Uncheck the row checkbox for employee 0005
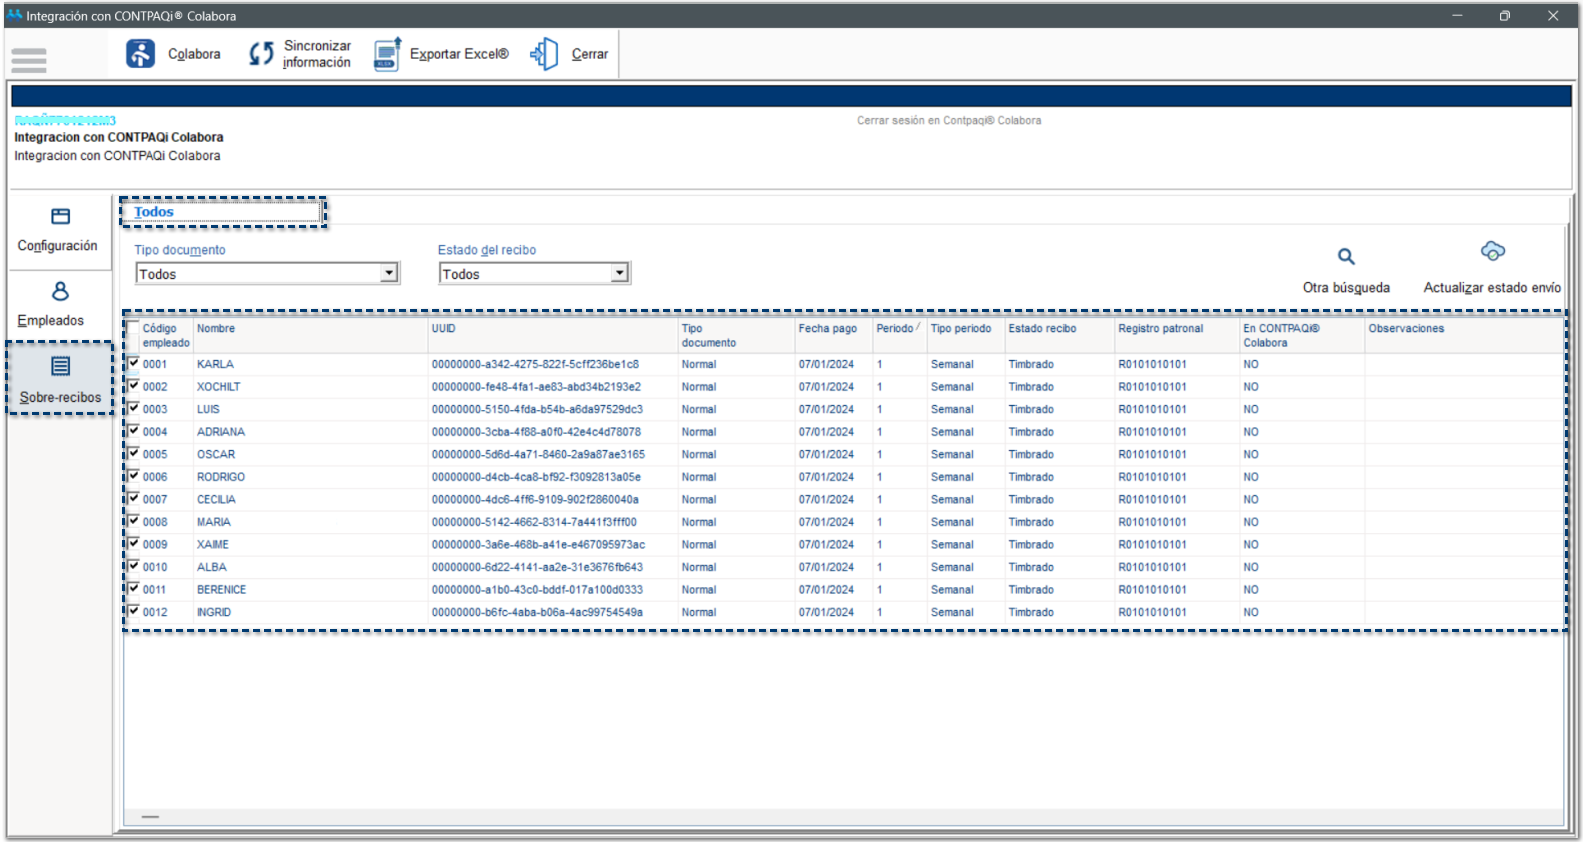Screen dimensions: 1583x842 pos(133,453)
